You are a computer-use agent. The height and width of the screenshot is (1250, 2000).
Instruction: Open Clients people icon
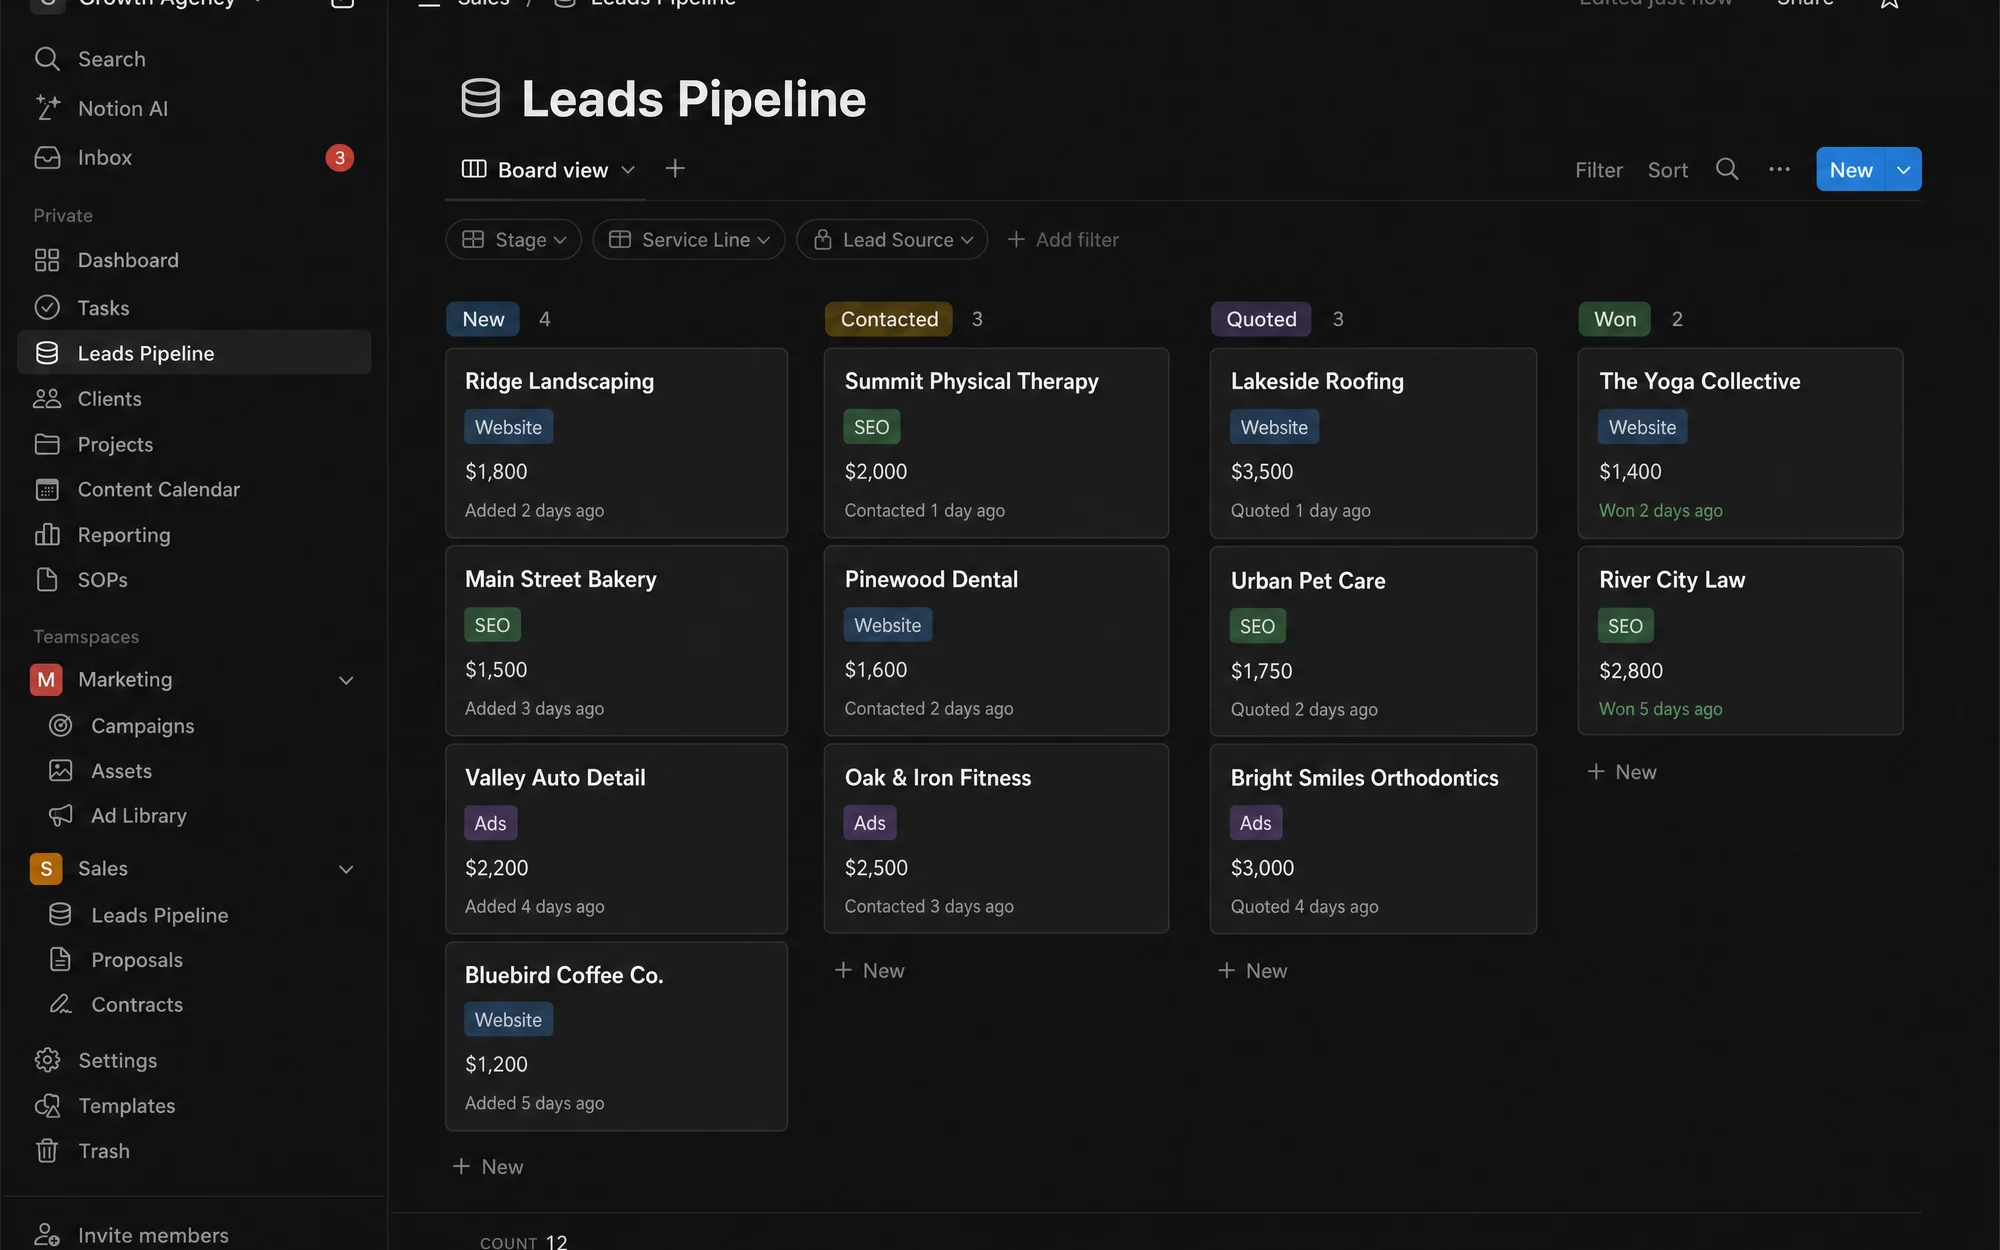point(47,398)
